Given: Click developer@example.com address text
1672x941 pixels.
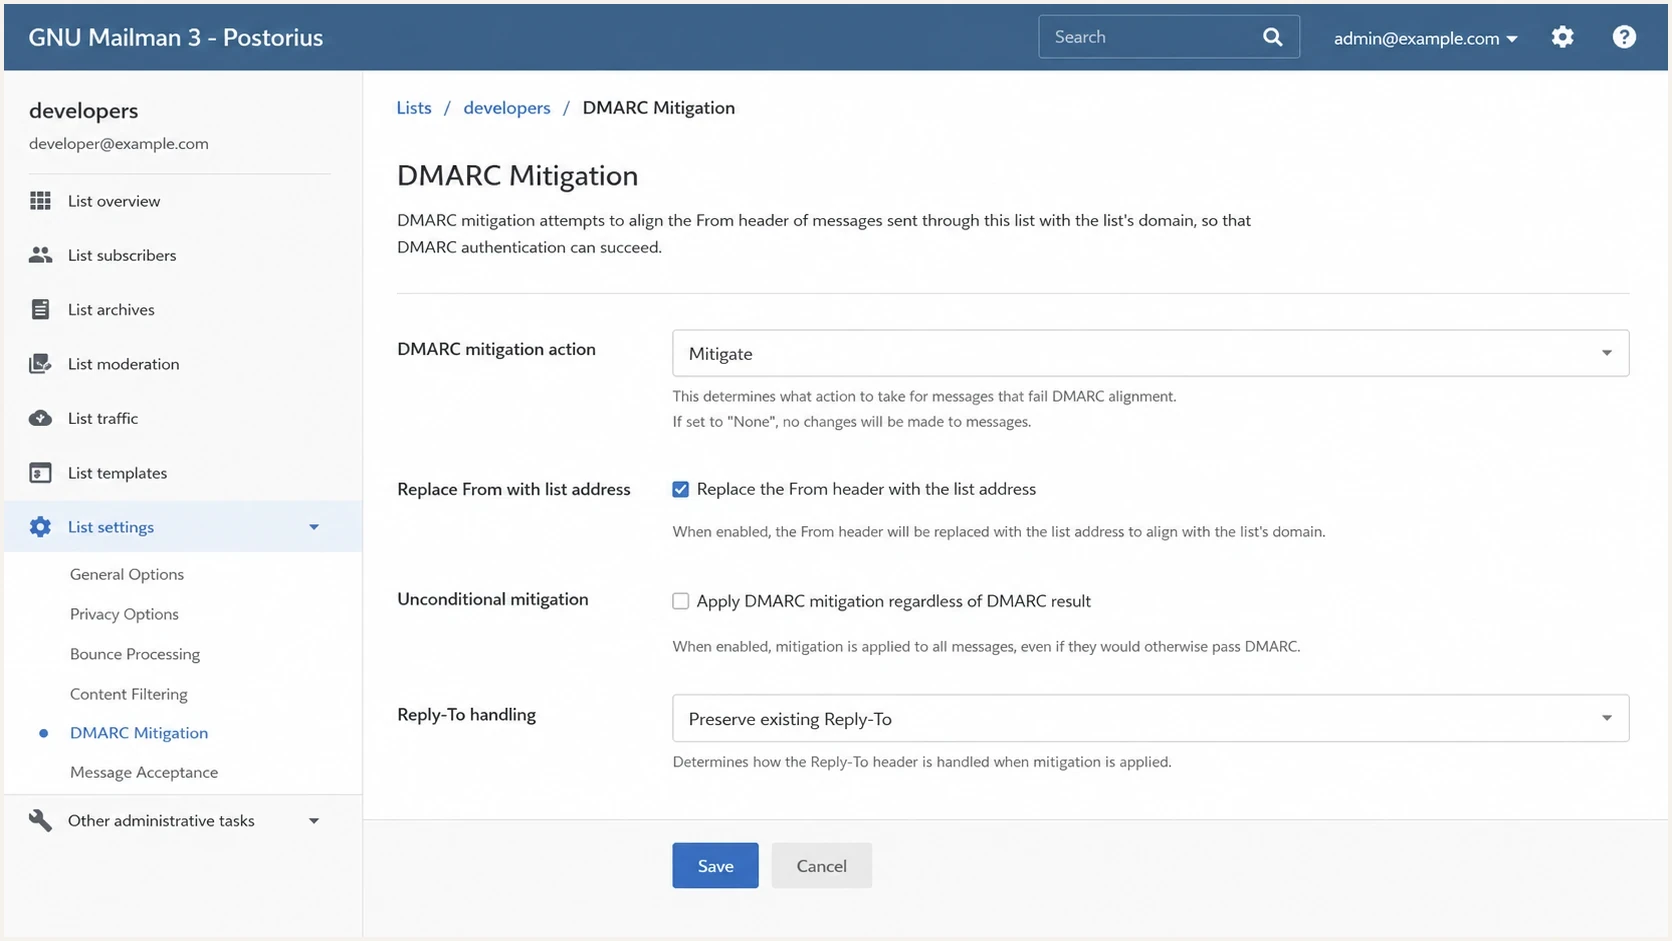Looking at the screenshot, I should pyautogui.click(x=119, y=143).
